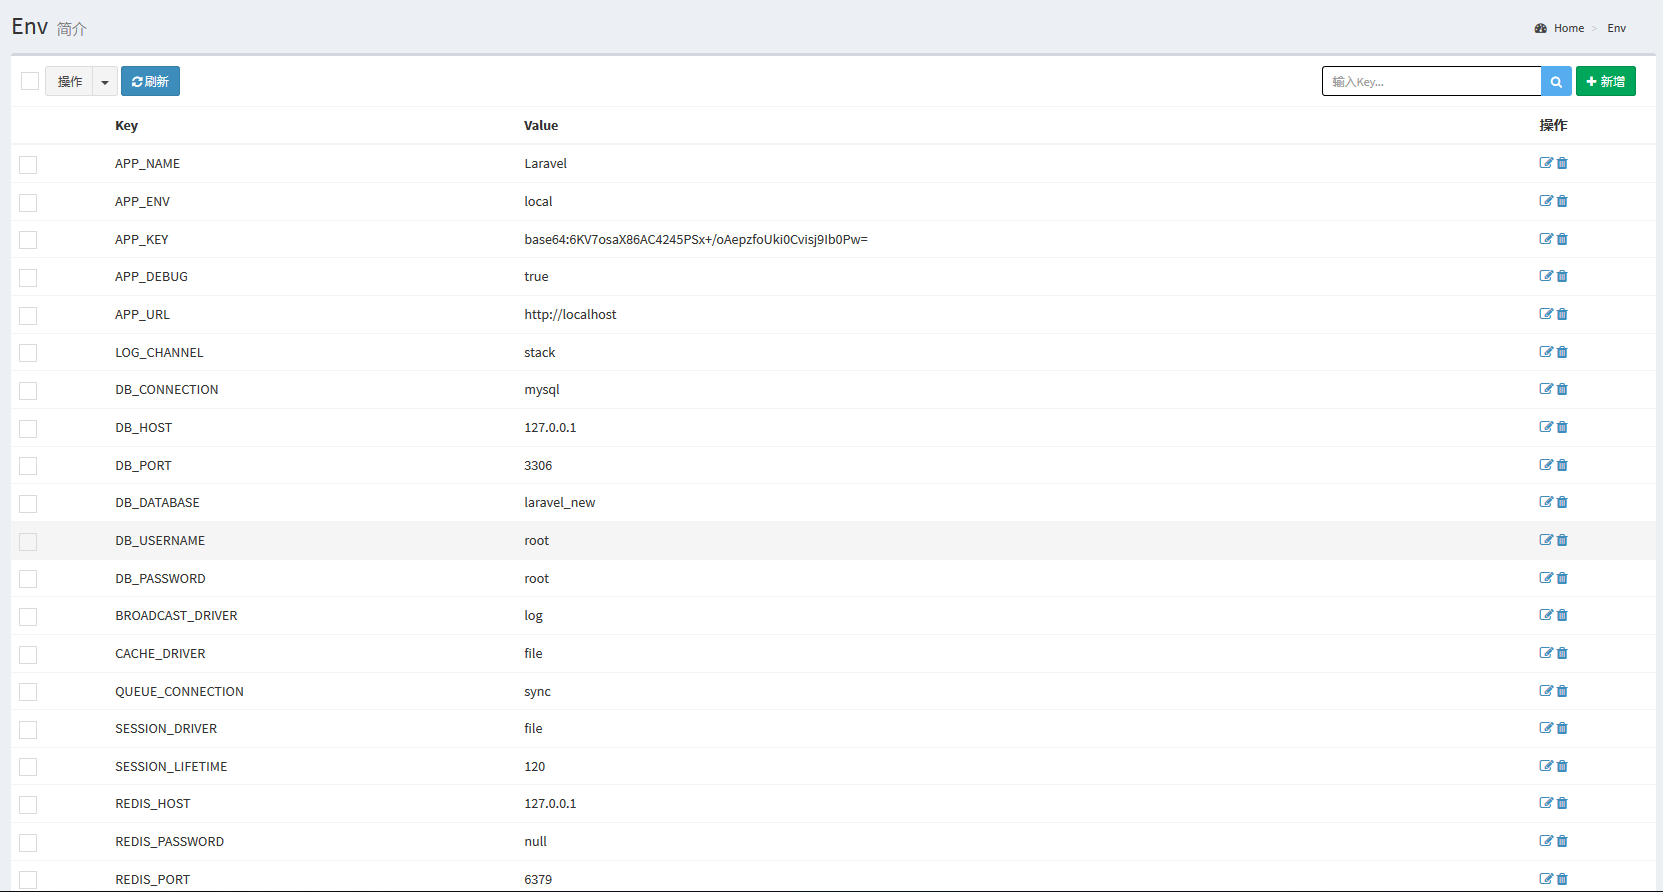This screenshot has width=1663, height=892.
Task: Delete the CACHE_DRIVER entry
Action: tap(1562, 653)
